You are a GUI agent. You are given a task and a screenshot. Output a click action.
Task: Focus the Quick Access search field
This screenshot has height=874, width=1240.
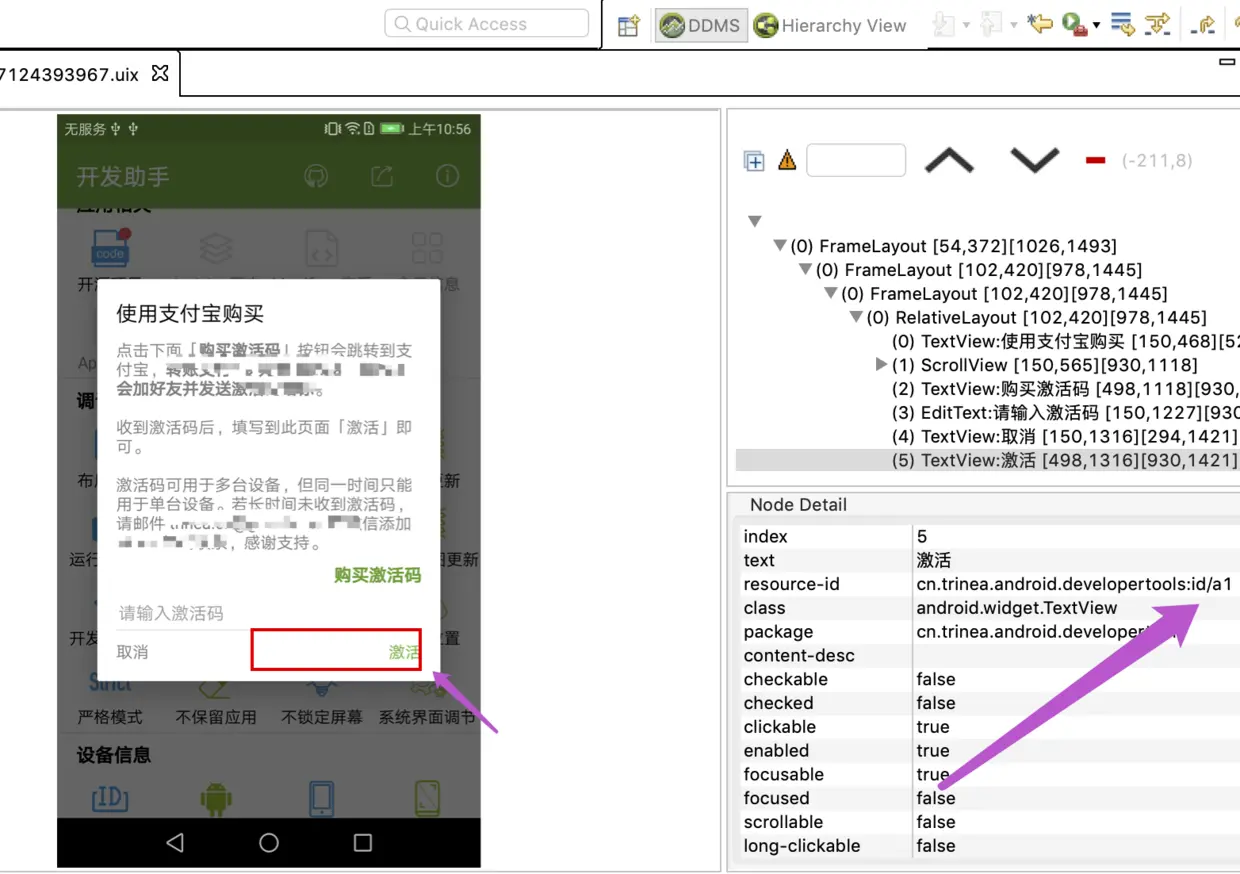coord(487,24)
